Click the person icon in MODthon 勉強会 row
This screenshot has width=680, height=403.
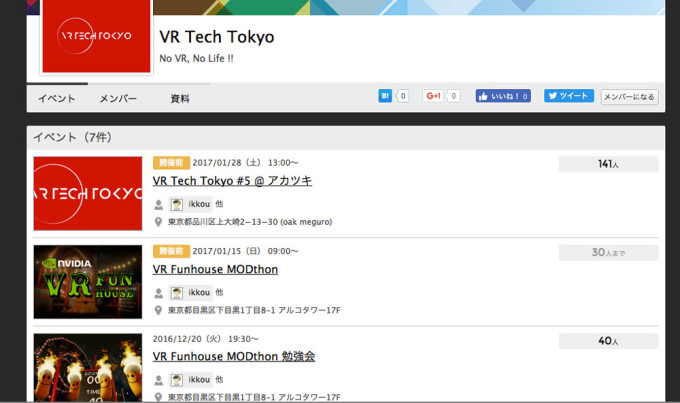[x=159, y=380]
